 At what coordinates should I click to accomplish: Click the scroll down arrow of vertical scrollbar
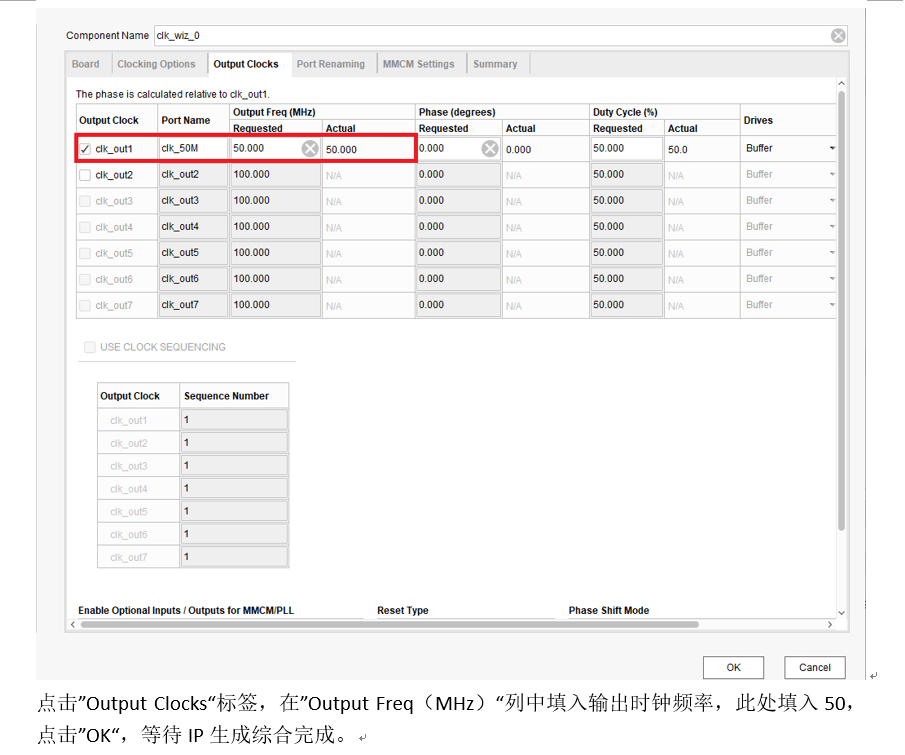(x=842, y=613)
